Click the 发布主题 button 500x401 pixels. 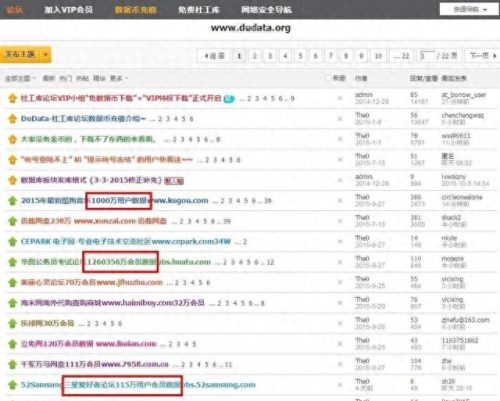pyautogui.click(x=21, y=54)
